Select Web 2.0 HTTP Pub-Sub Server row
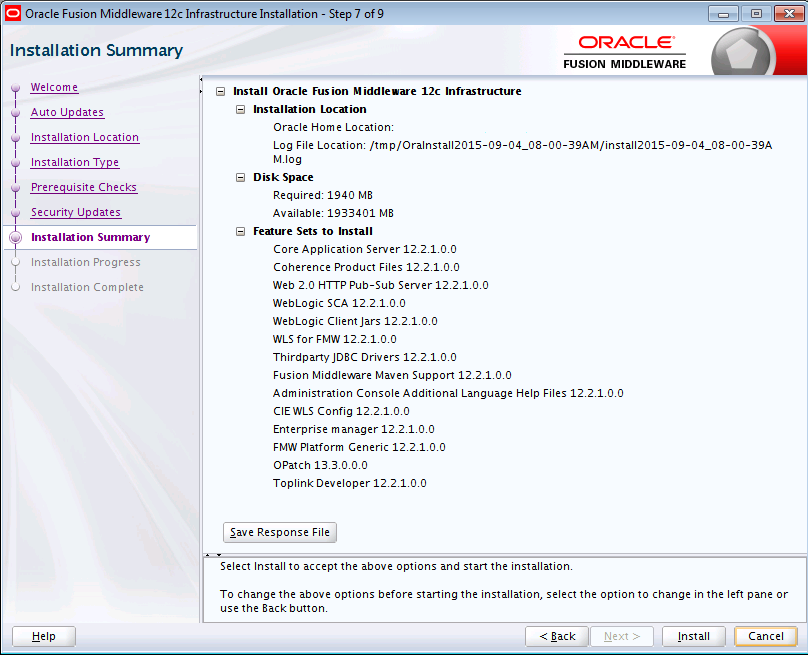808x655 pixels. (381, 285)
